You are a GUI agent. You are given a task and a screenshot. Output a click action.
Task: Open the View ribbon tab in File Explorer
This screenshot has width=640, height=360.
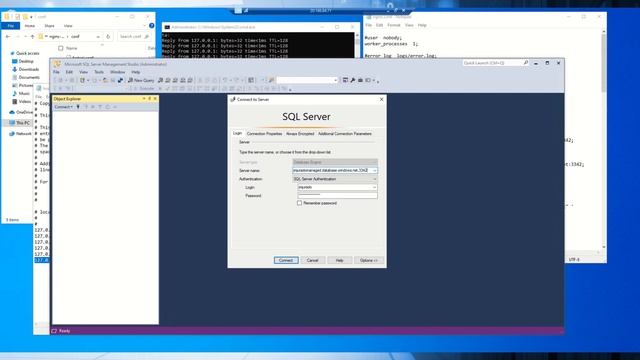(68, 26)
